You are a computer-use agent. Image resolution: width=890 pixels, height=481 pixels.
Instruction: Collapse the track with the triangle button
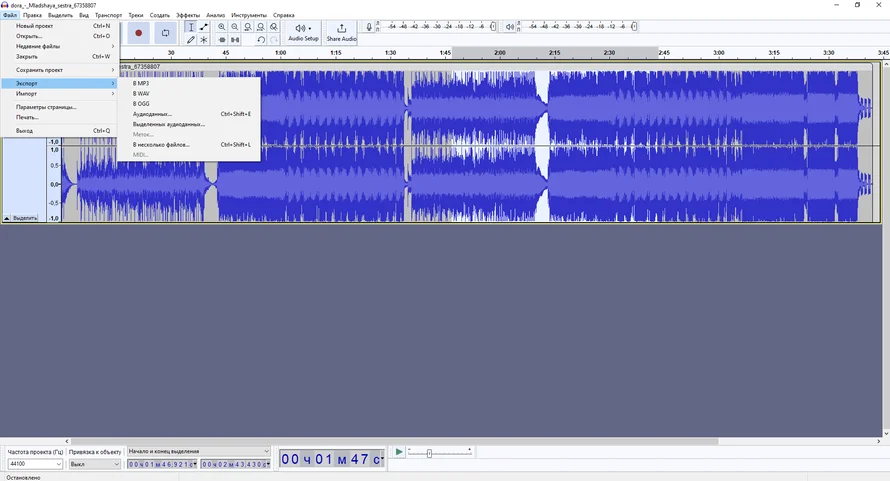[x=7, y=217]
